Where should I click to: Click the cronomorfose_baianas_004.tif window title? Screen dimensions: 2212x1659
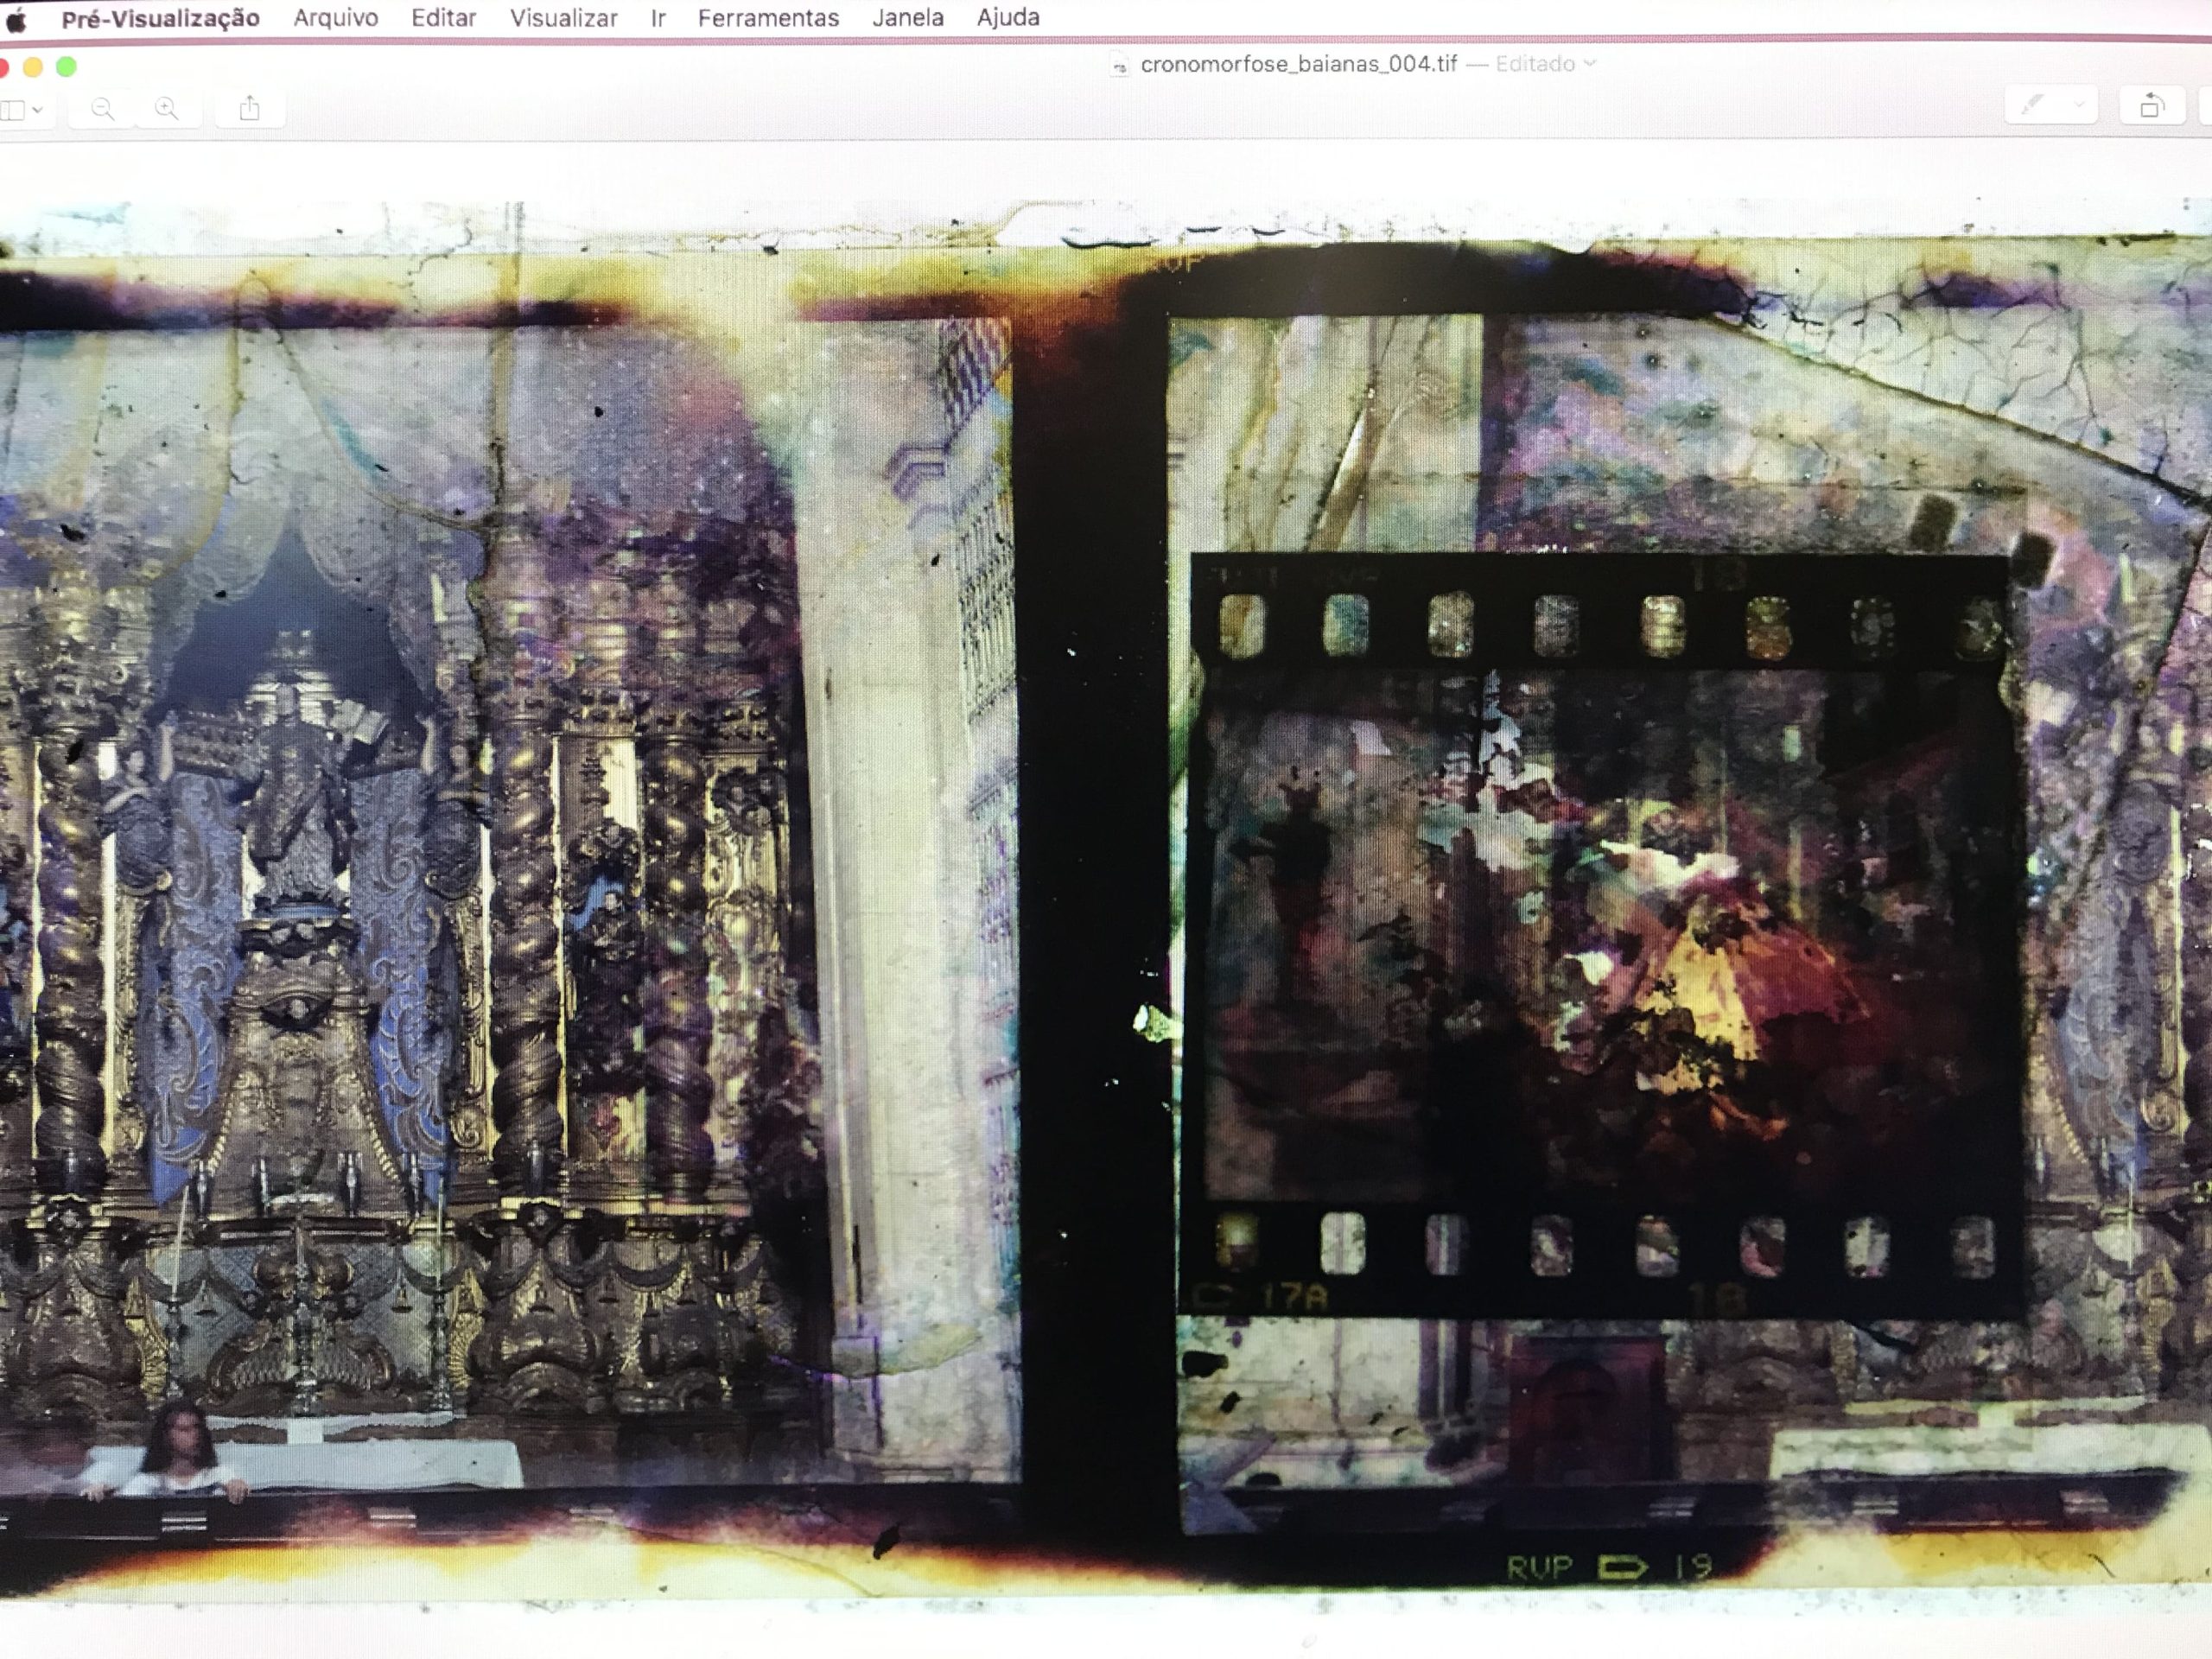click(1298, 64)
